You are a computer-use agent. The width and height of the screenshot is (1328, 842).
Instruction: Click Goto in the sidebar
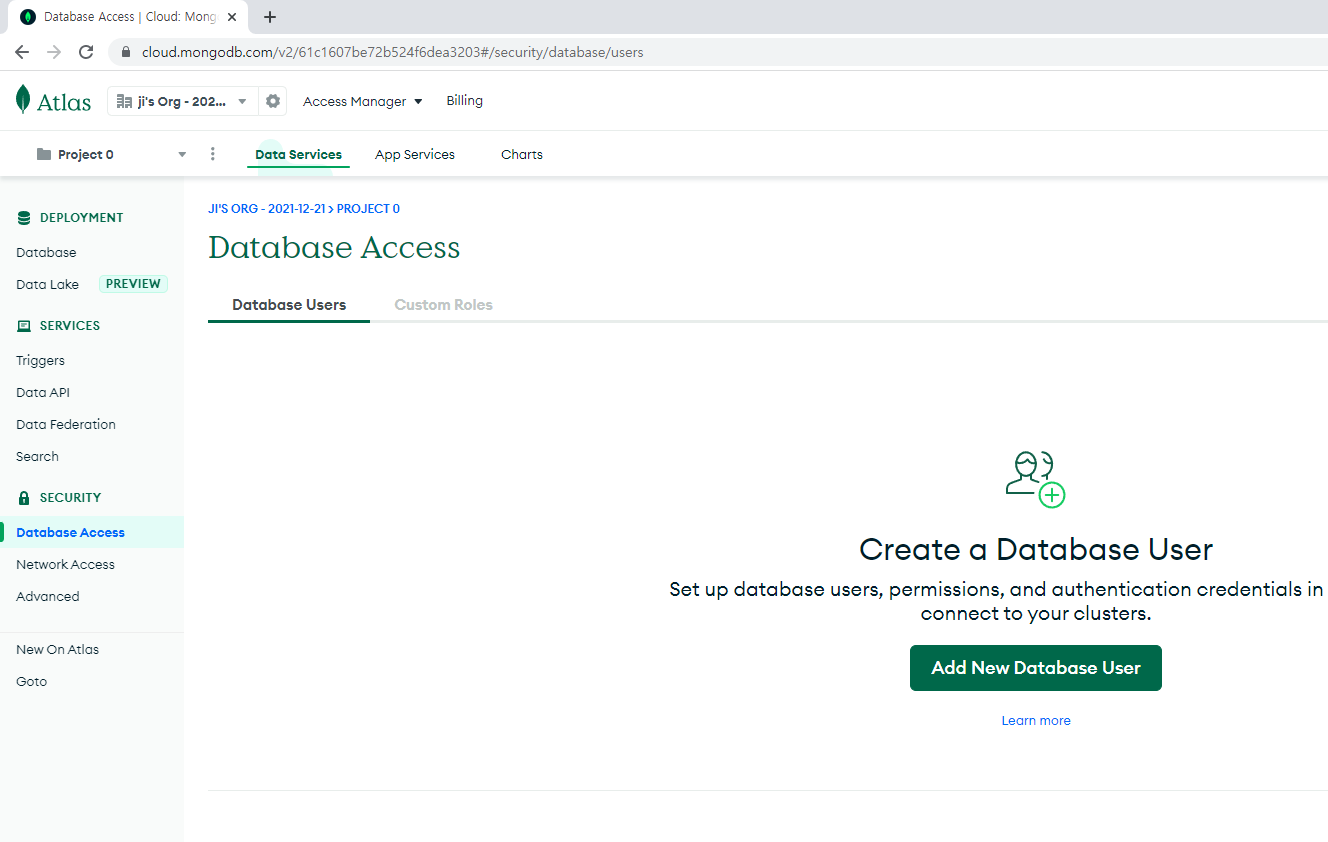(x=31, y=681)
